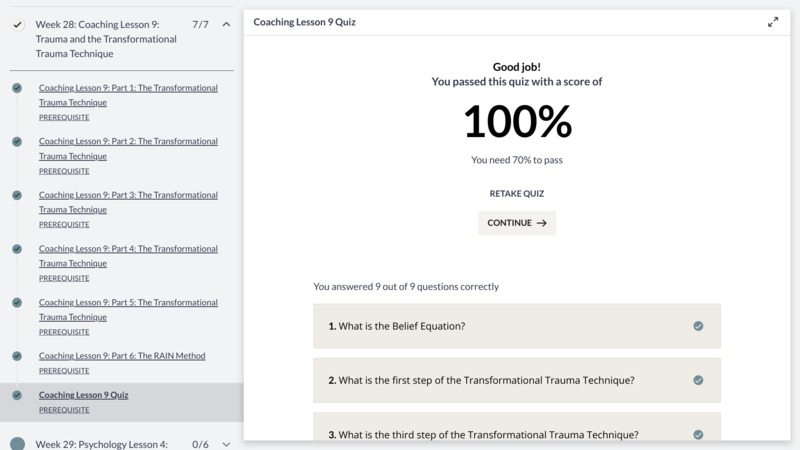Click completion check for Part 3 lesson
The image size is (800, 450).
coord(17,195)
